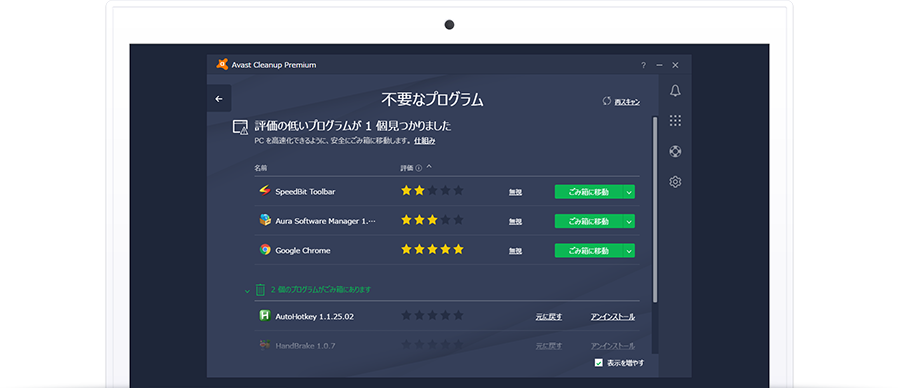Select the AutoHotkey 1.1.25.02 row text

pyautogui.click(x=314, y=316)
